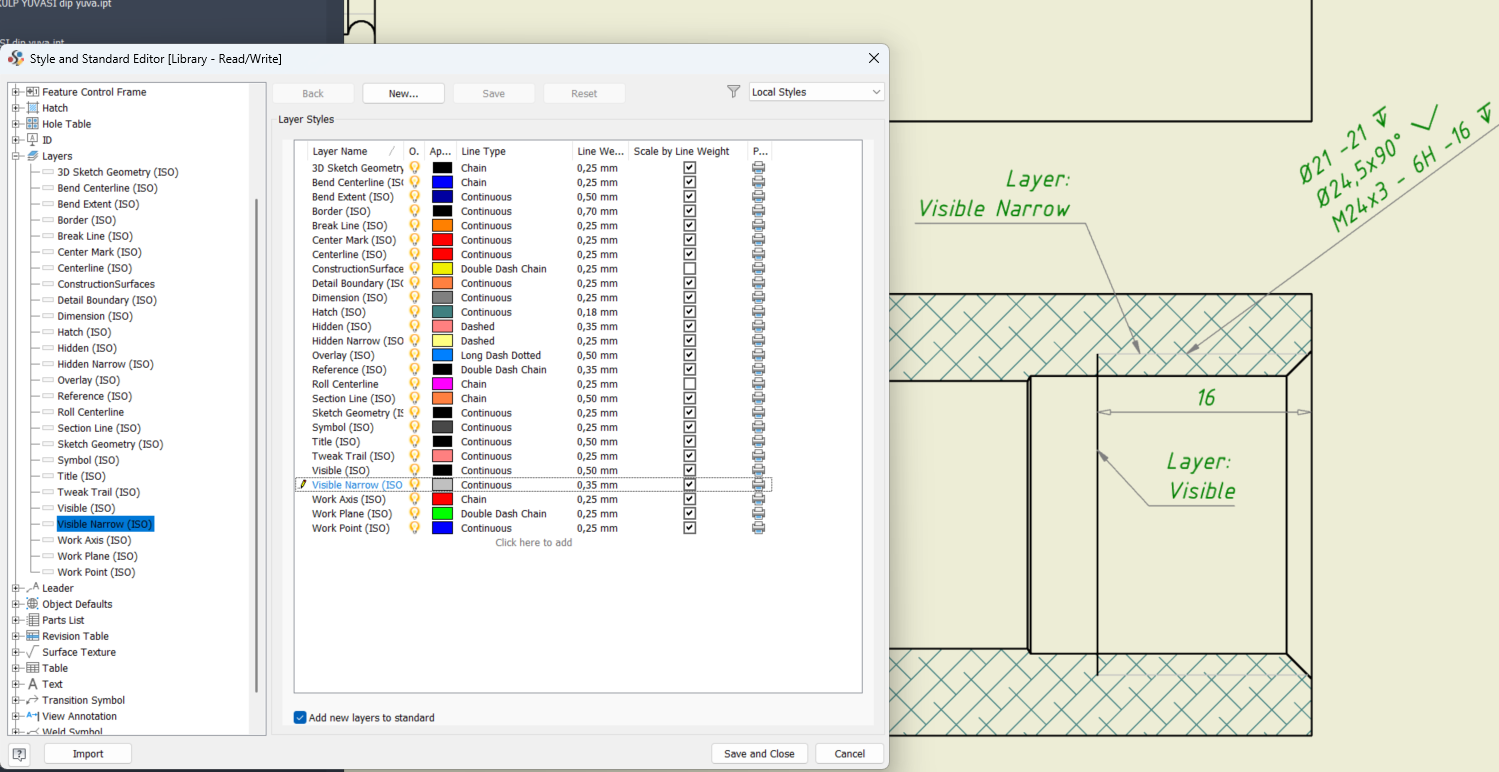This screenshot has width=1499, height=772.
Task: Select Visible (ISO) in the layers tree
Action: point(87,508)
